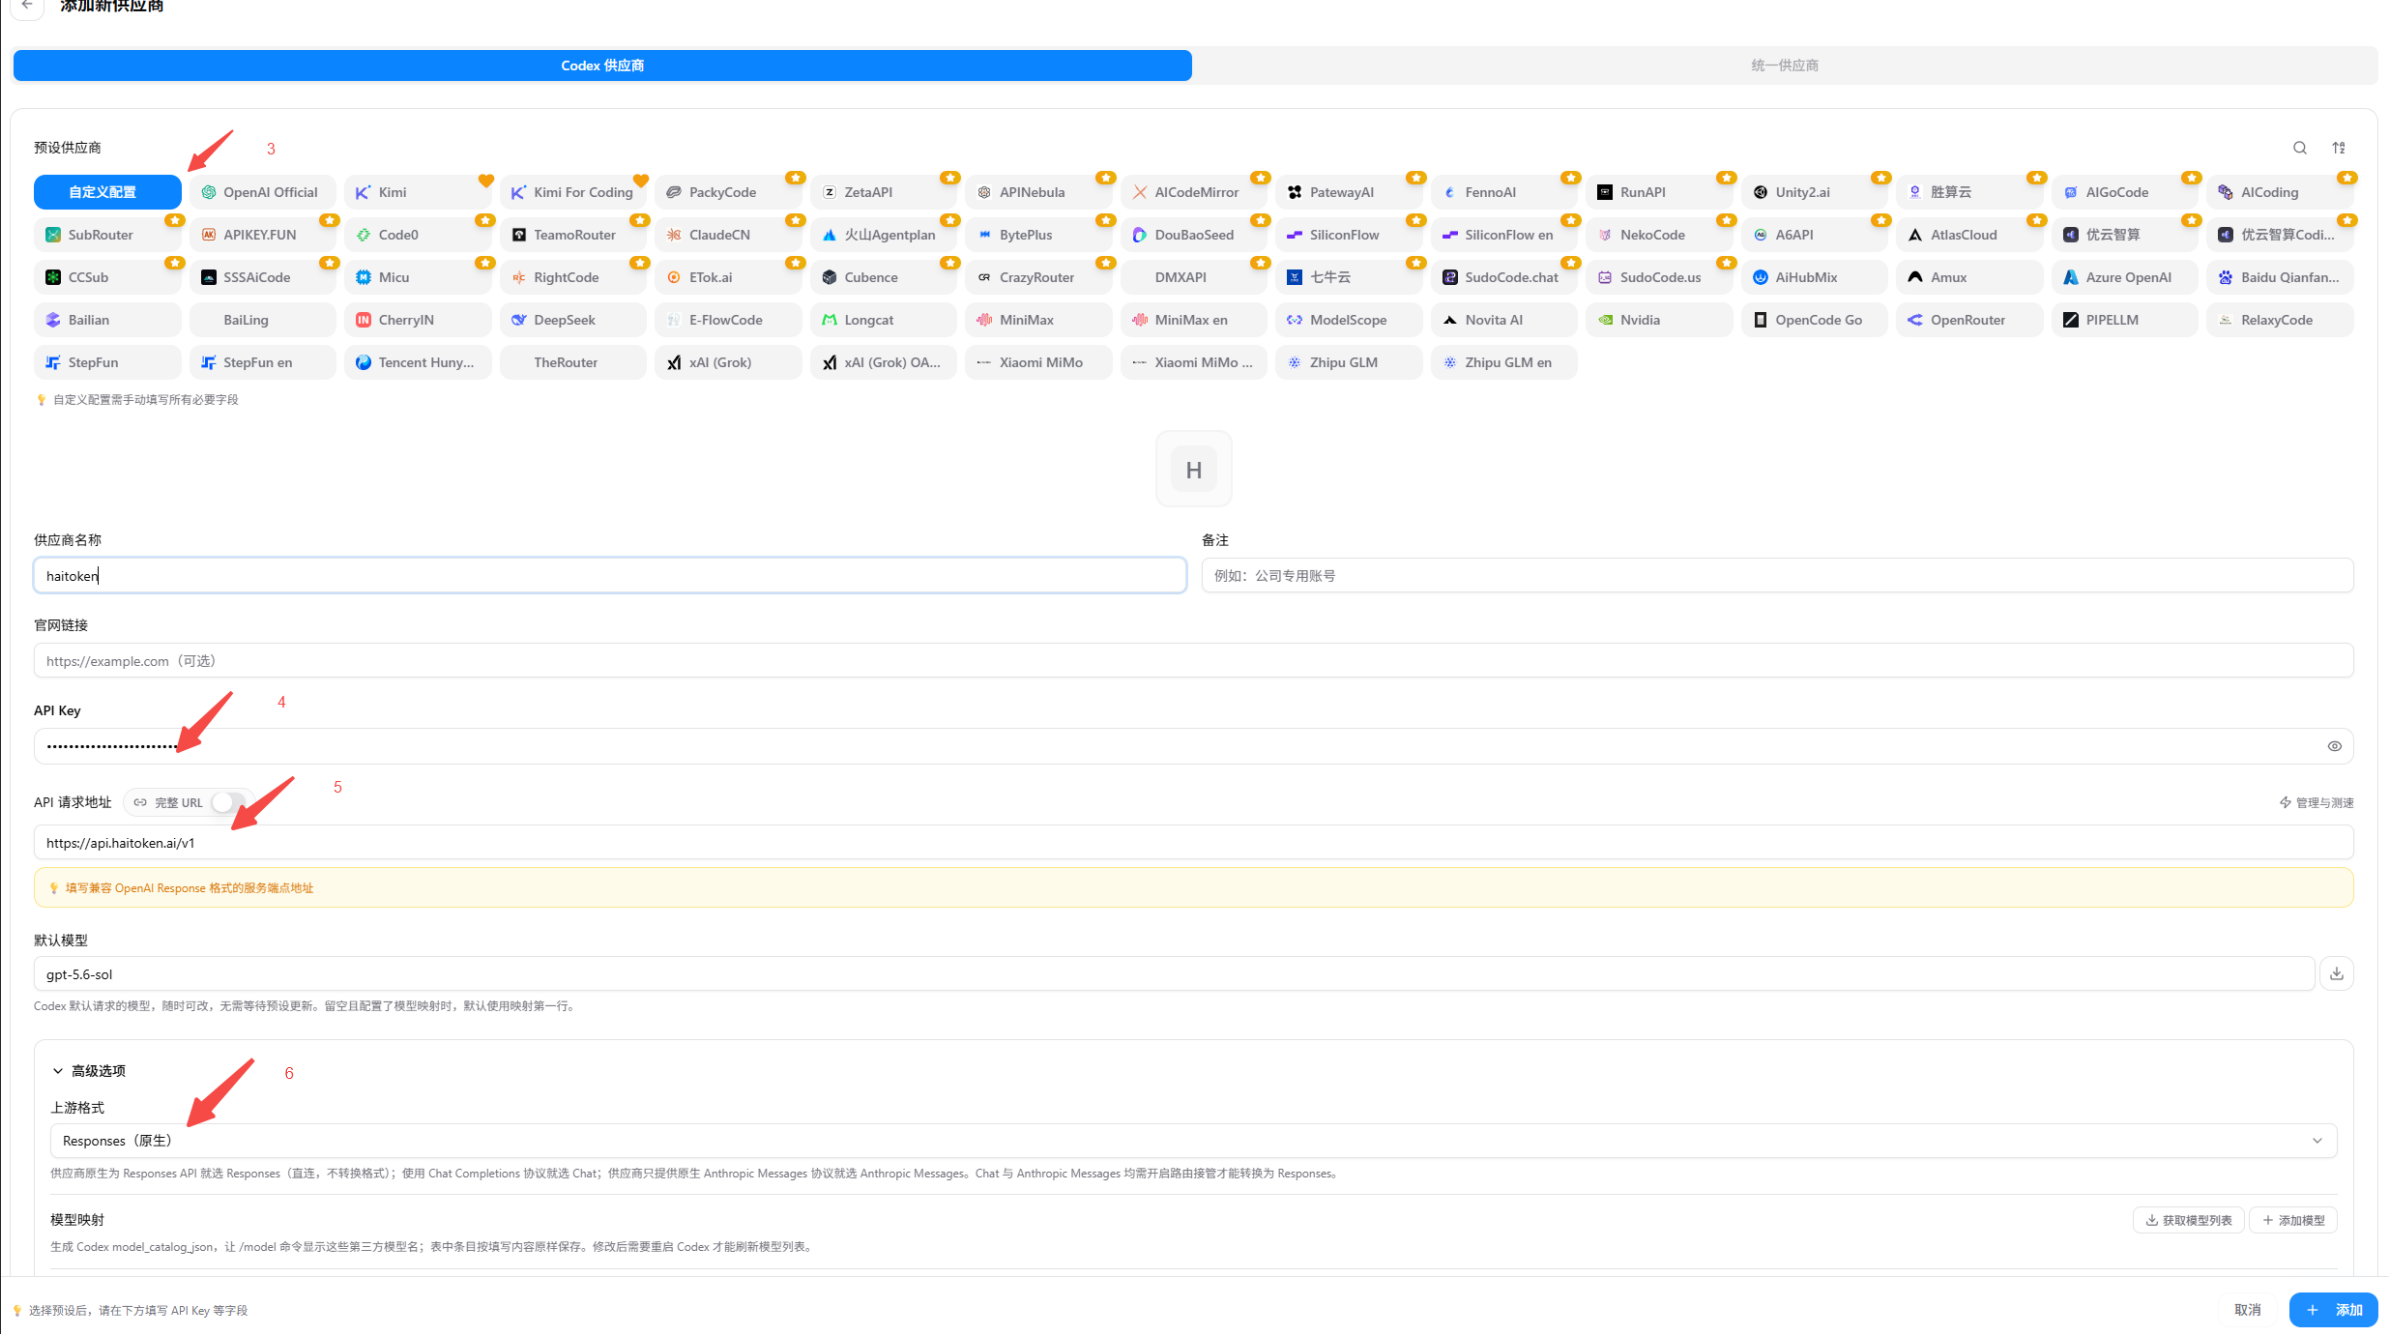Choose the xAI (Grok) preset

tap(728, 362)
